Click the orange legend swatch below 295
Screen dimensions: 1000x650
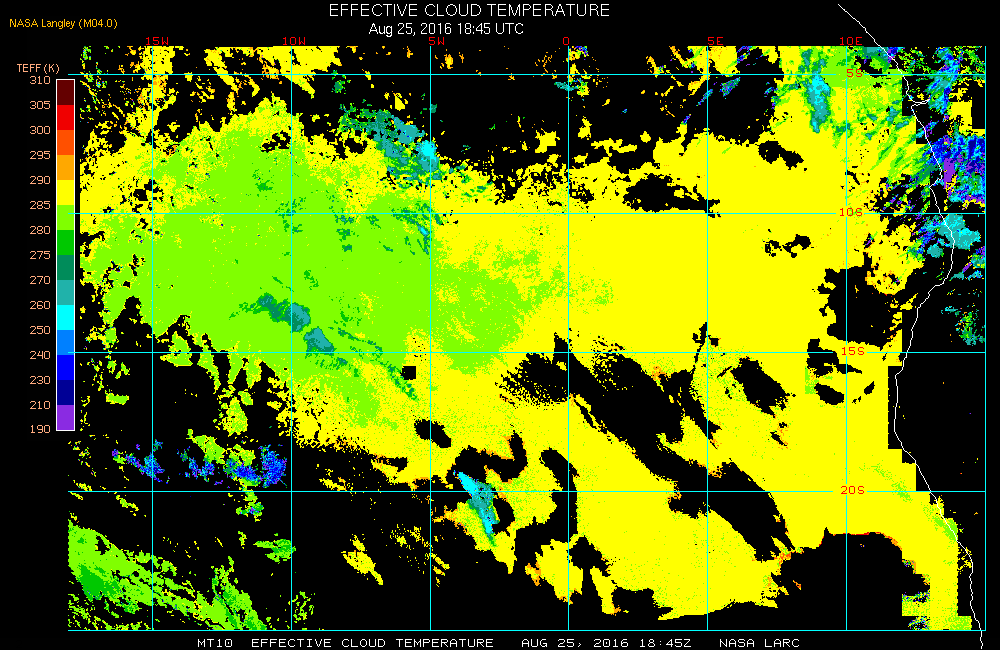coord(66,167)
